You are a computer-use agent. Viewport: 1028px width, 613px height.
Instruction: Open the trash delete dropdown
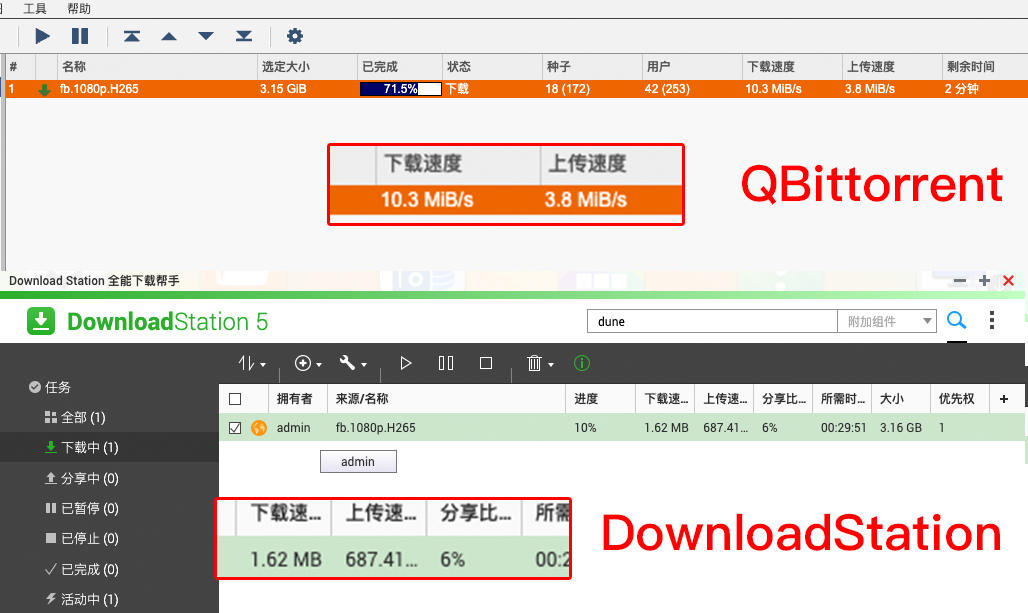coord(540,363)
